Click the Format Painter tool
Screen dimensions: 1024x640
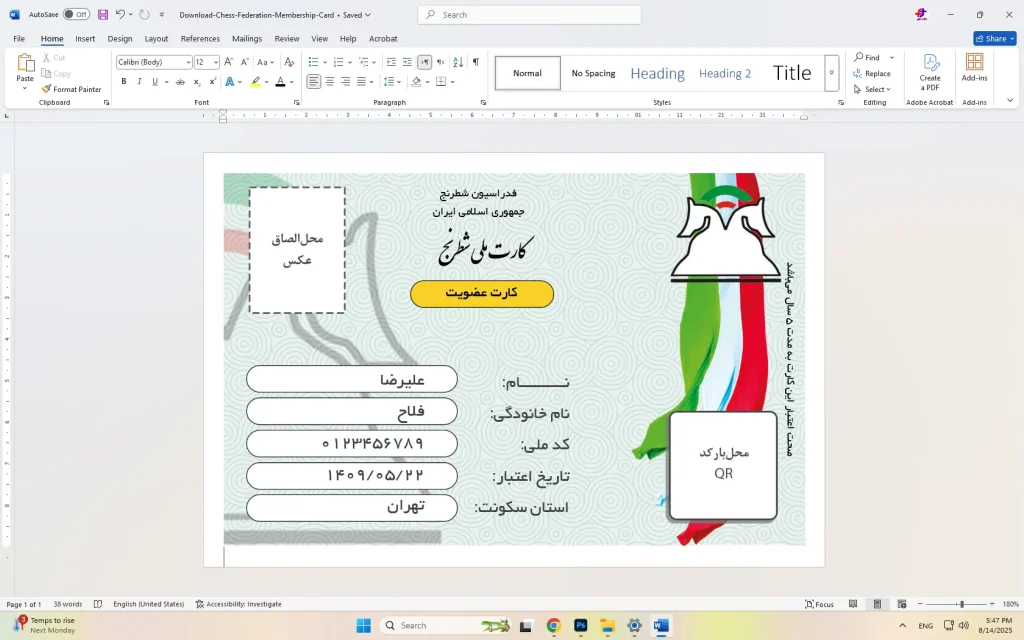(x=71, y=89)
